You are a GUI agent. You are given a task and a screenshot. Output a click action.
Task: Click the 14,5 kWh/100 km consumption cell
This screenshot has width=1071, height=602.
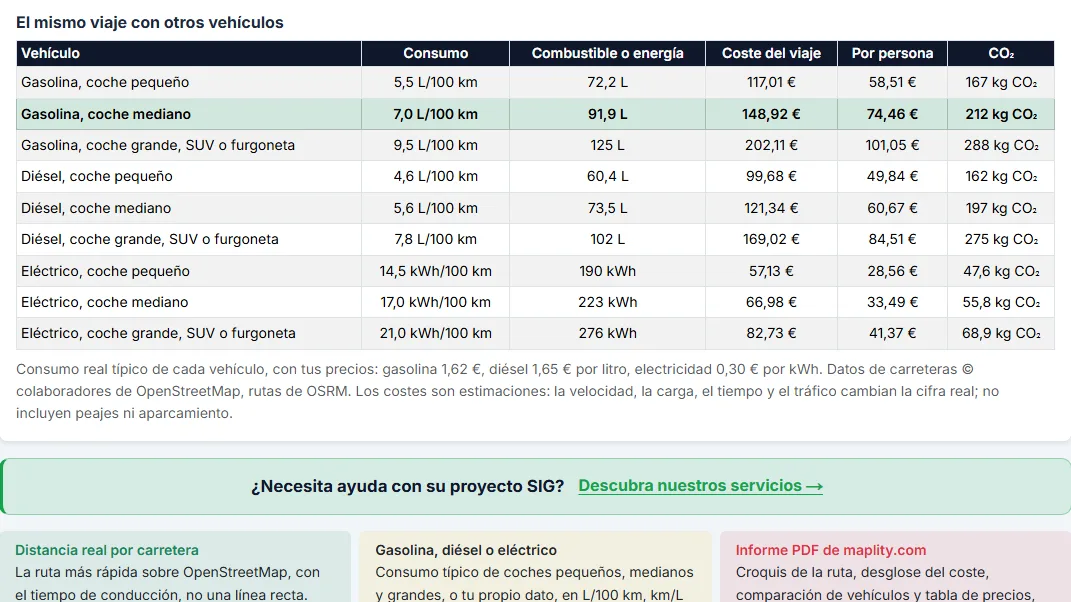[436, 271]
